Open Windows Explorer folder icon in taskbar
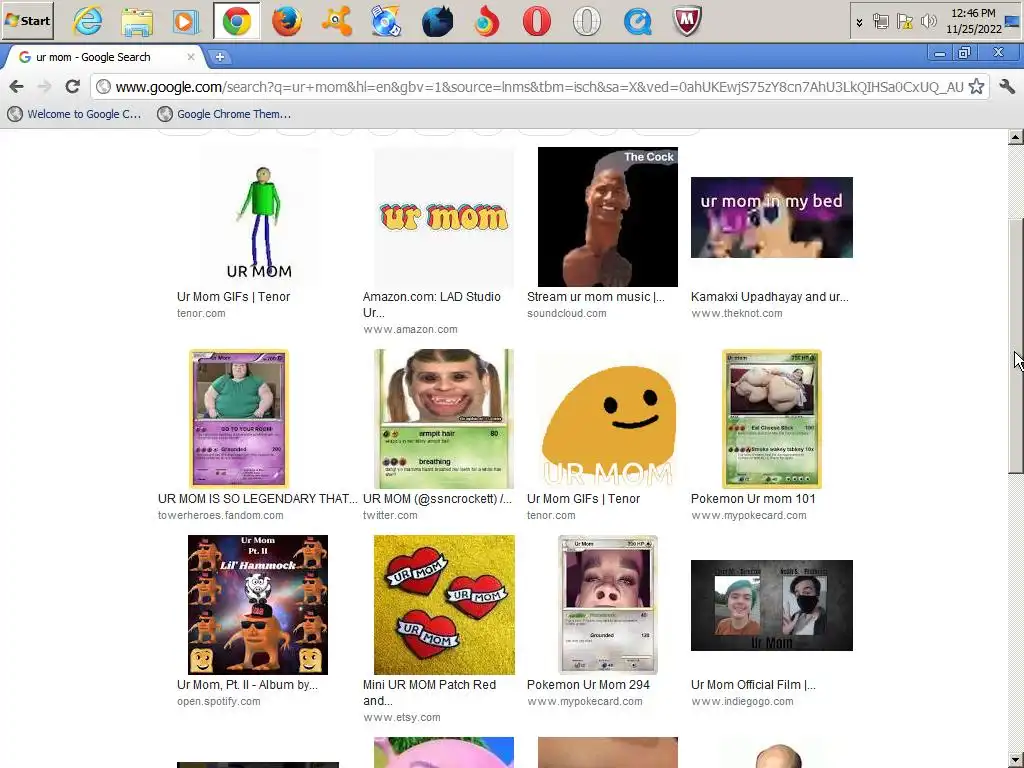 click(137, 22)
